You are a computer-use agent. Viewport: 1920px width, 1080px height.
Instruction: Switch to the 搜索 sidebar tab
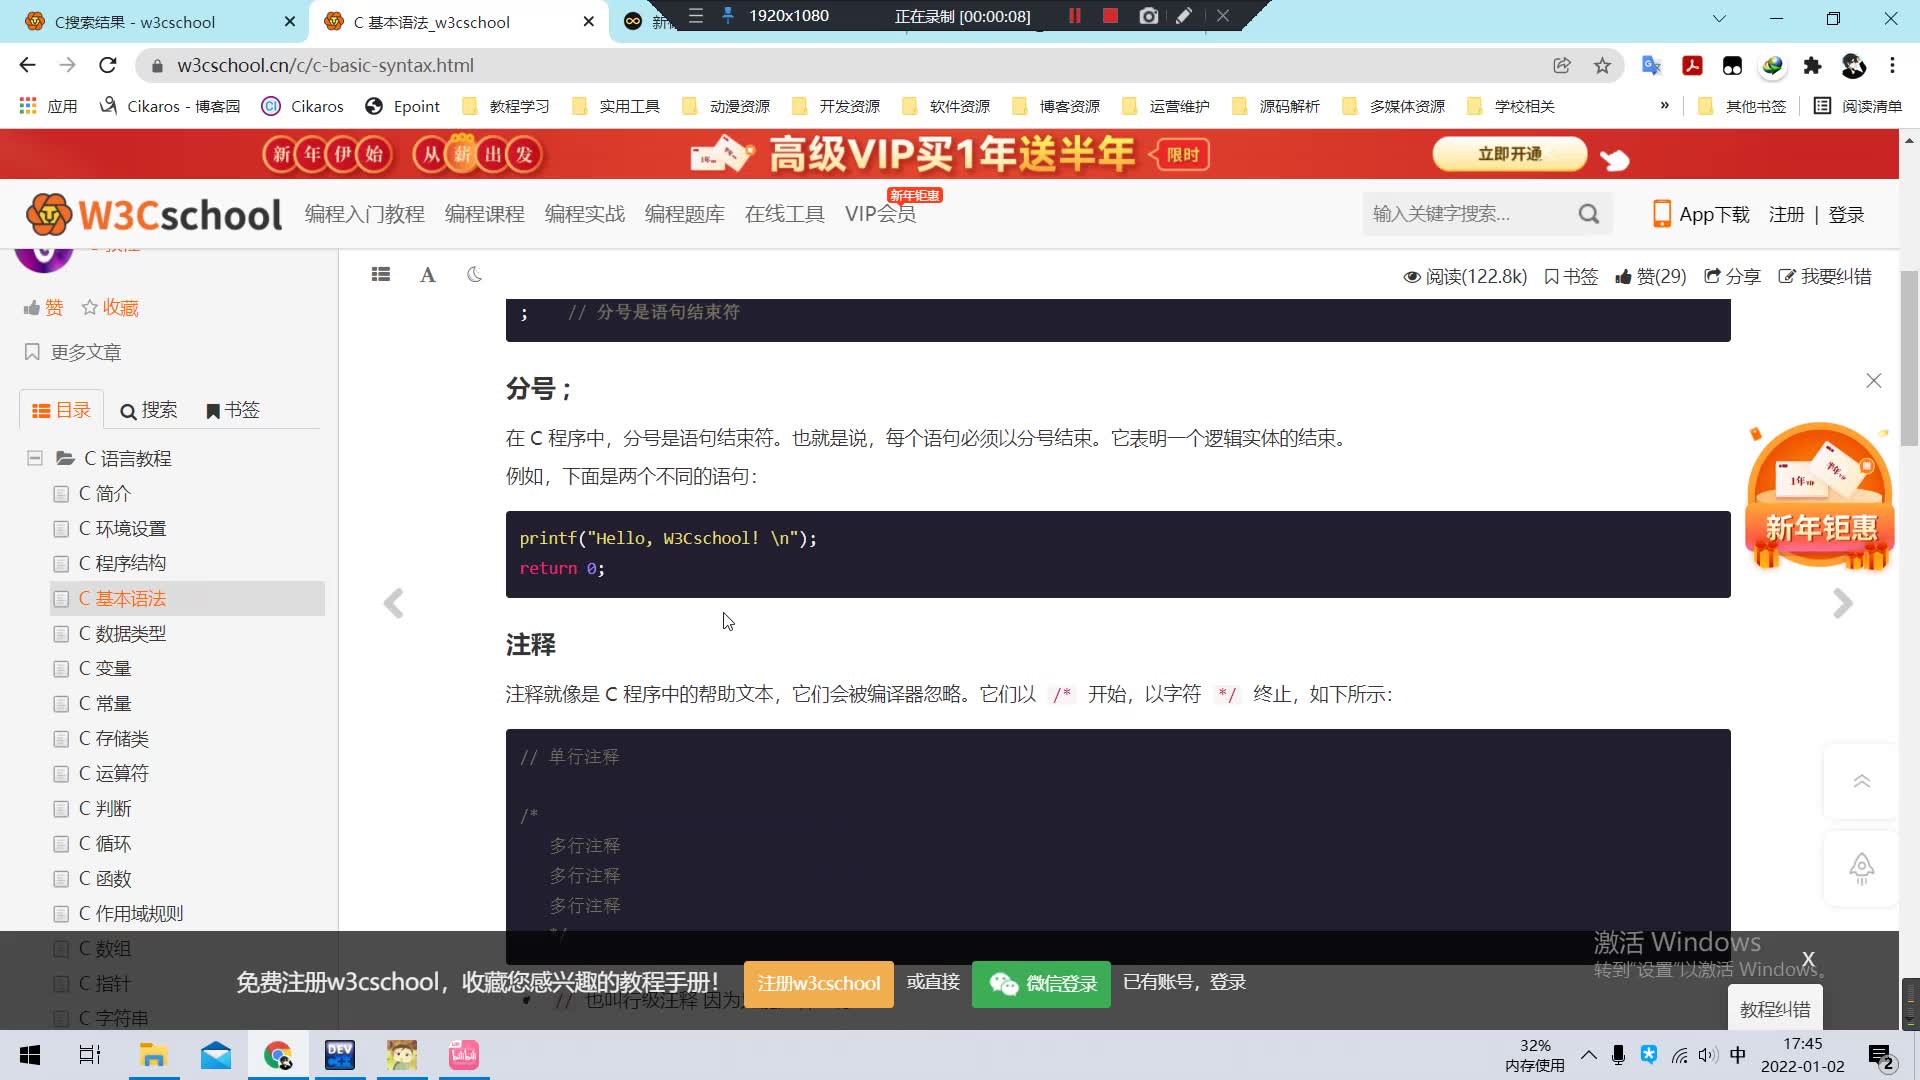pyautogui.click(x=148, y=410)
